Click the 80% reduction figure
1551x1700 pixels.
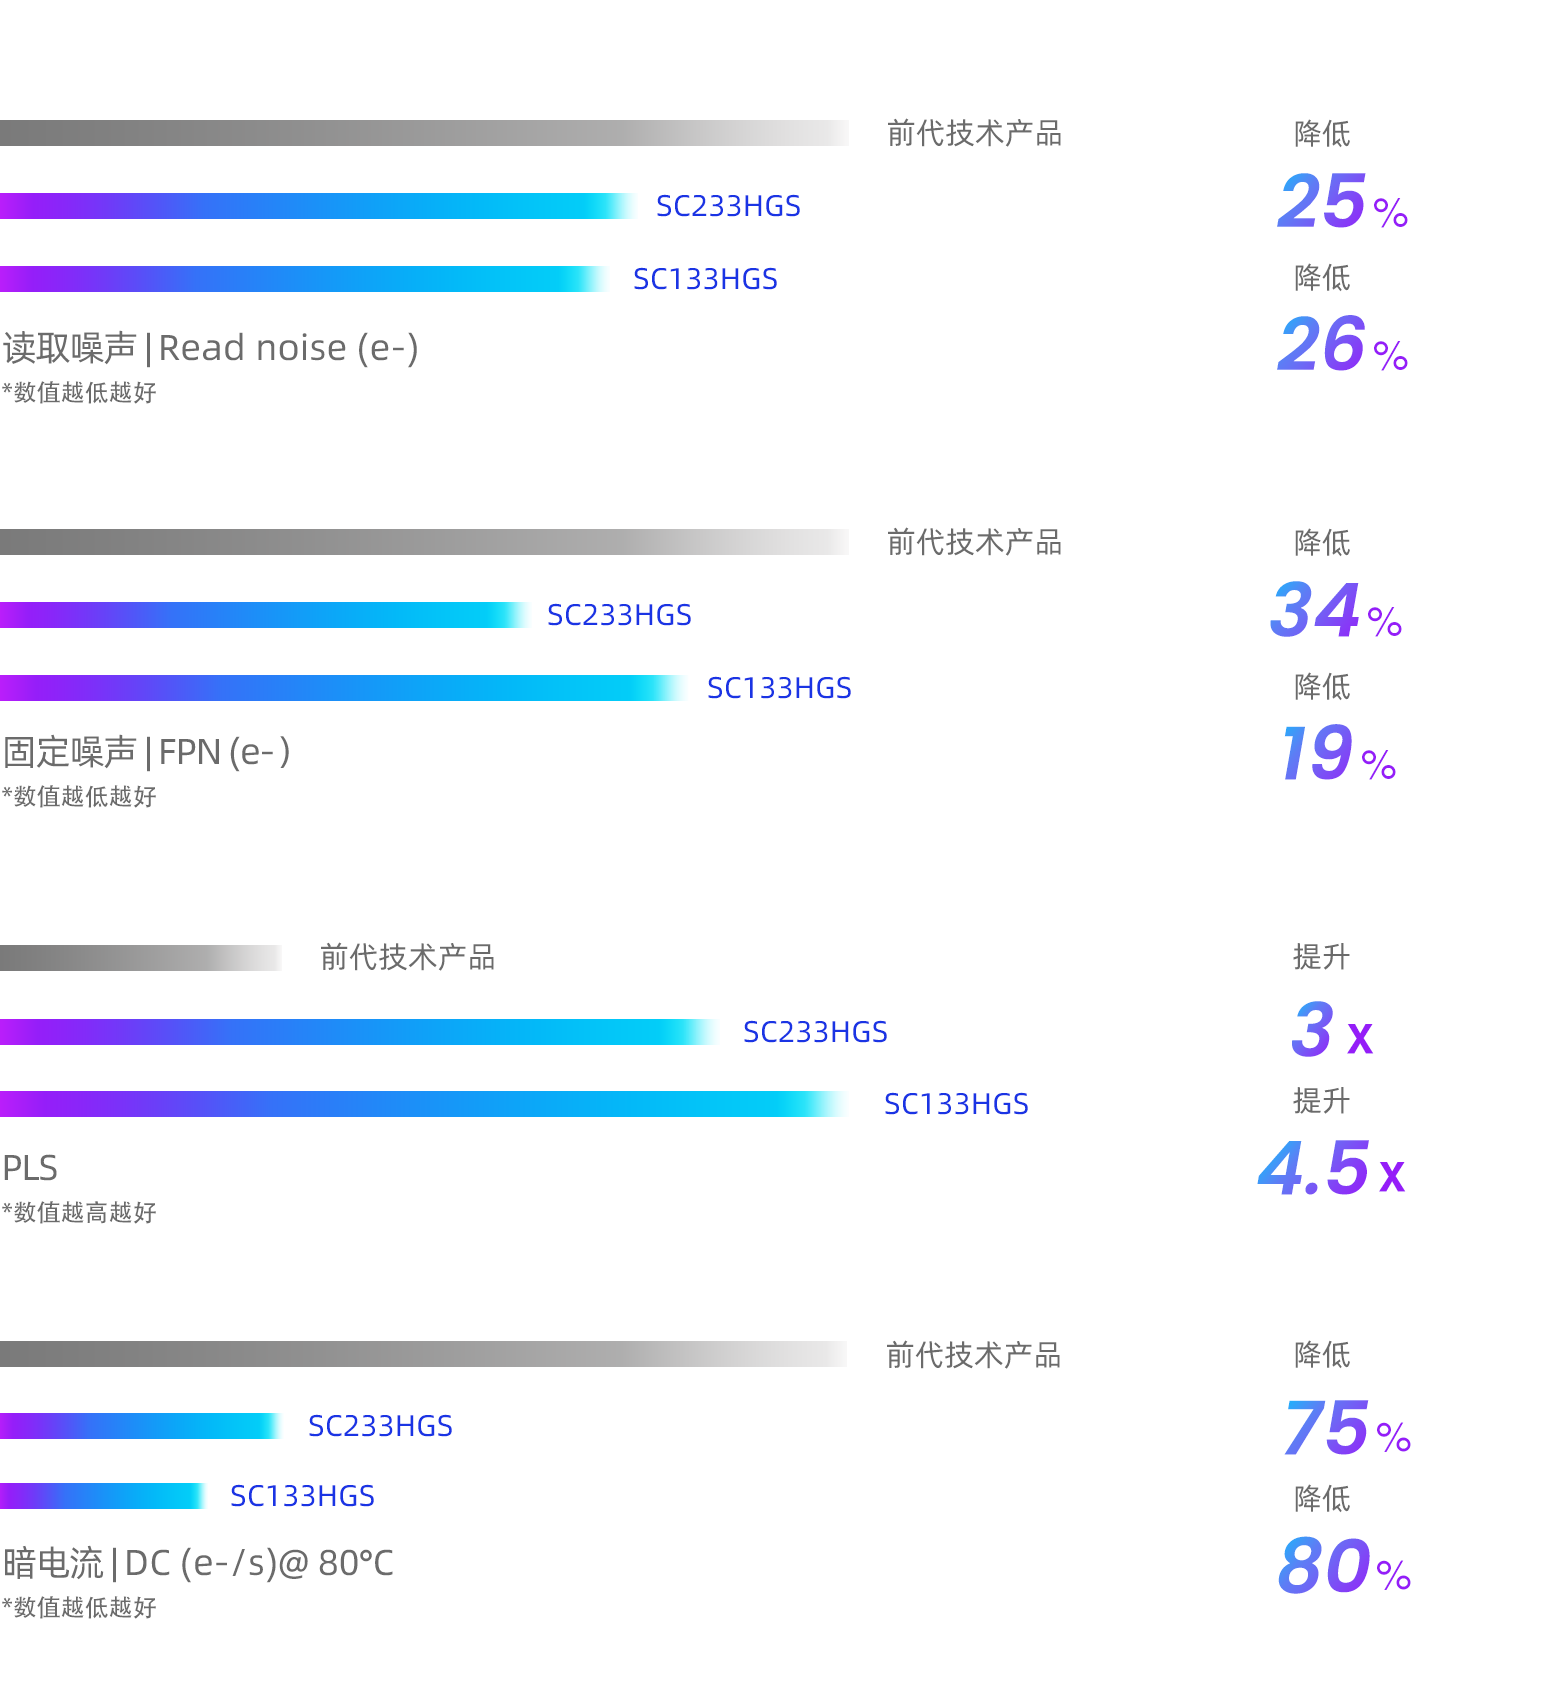[x=1345, y=1566]
